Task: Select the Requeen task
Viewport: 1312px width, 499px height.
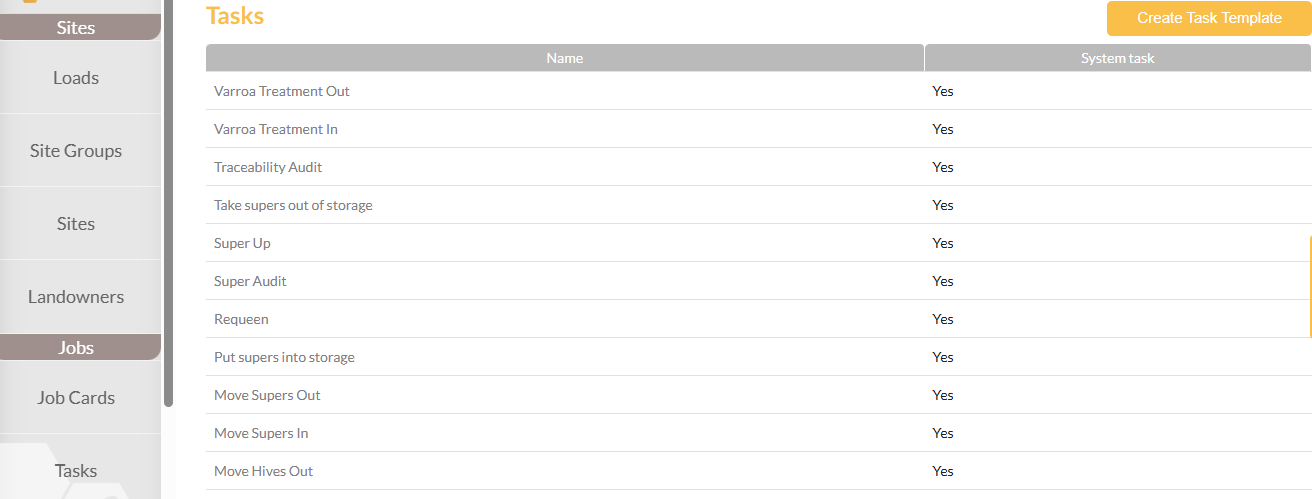Action: pos(241,319)
